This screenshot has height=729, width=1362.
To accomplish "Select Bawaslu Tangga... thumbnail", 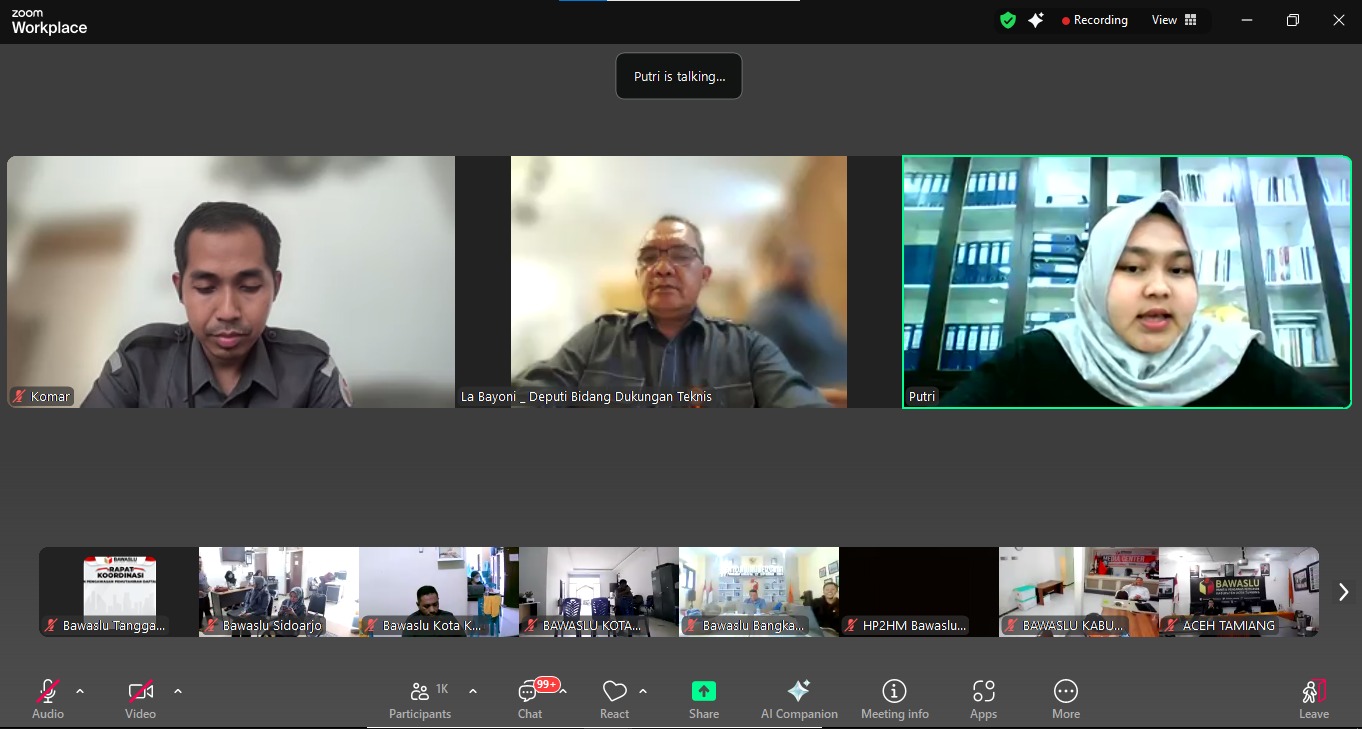I will [119, 592].
